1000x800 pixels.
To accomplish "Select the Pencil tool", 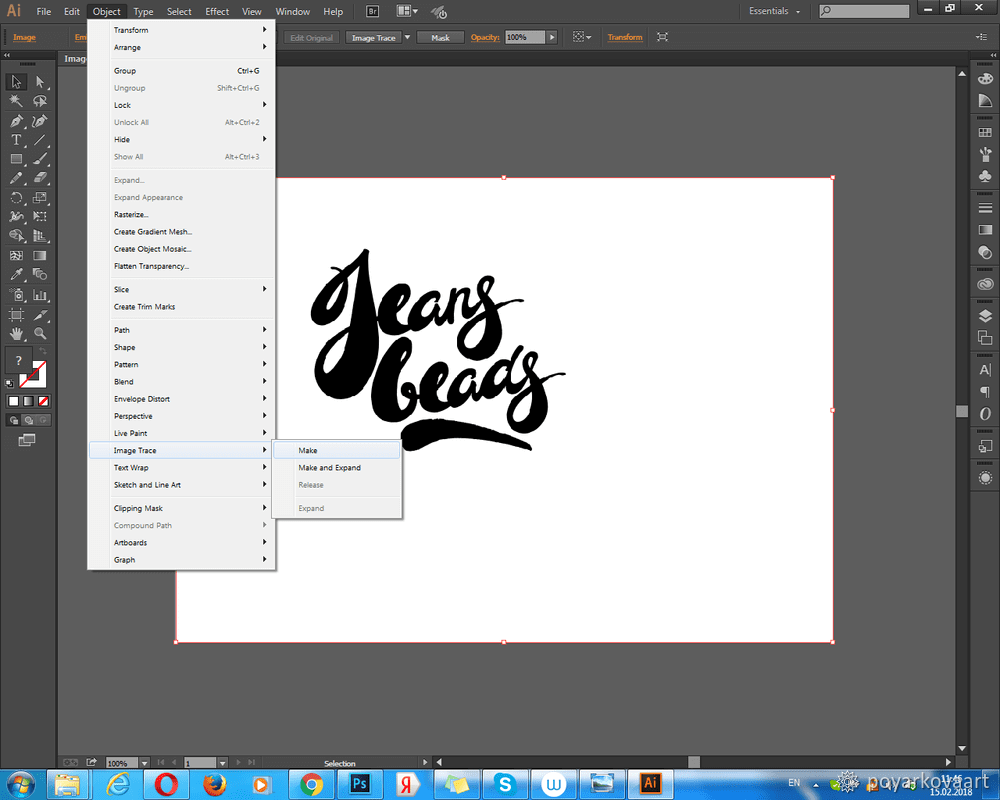I will [x=17, y=178].
